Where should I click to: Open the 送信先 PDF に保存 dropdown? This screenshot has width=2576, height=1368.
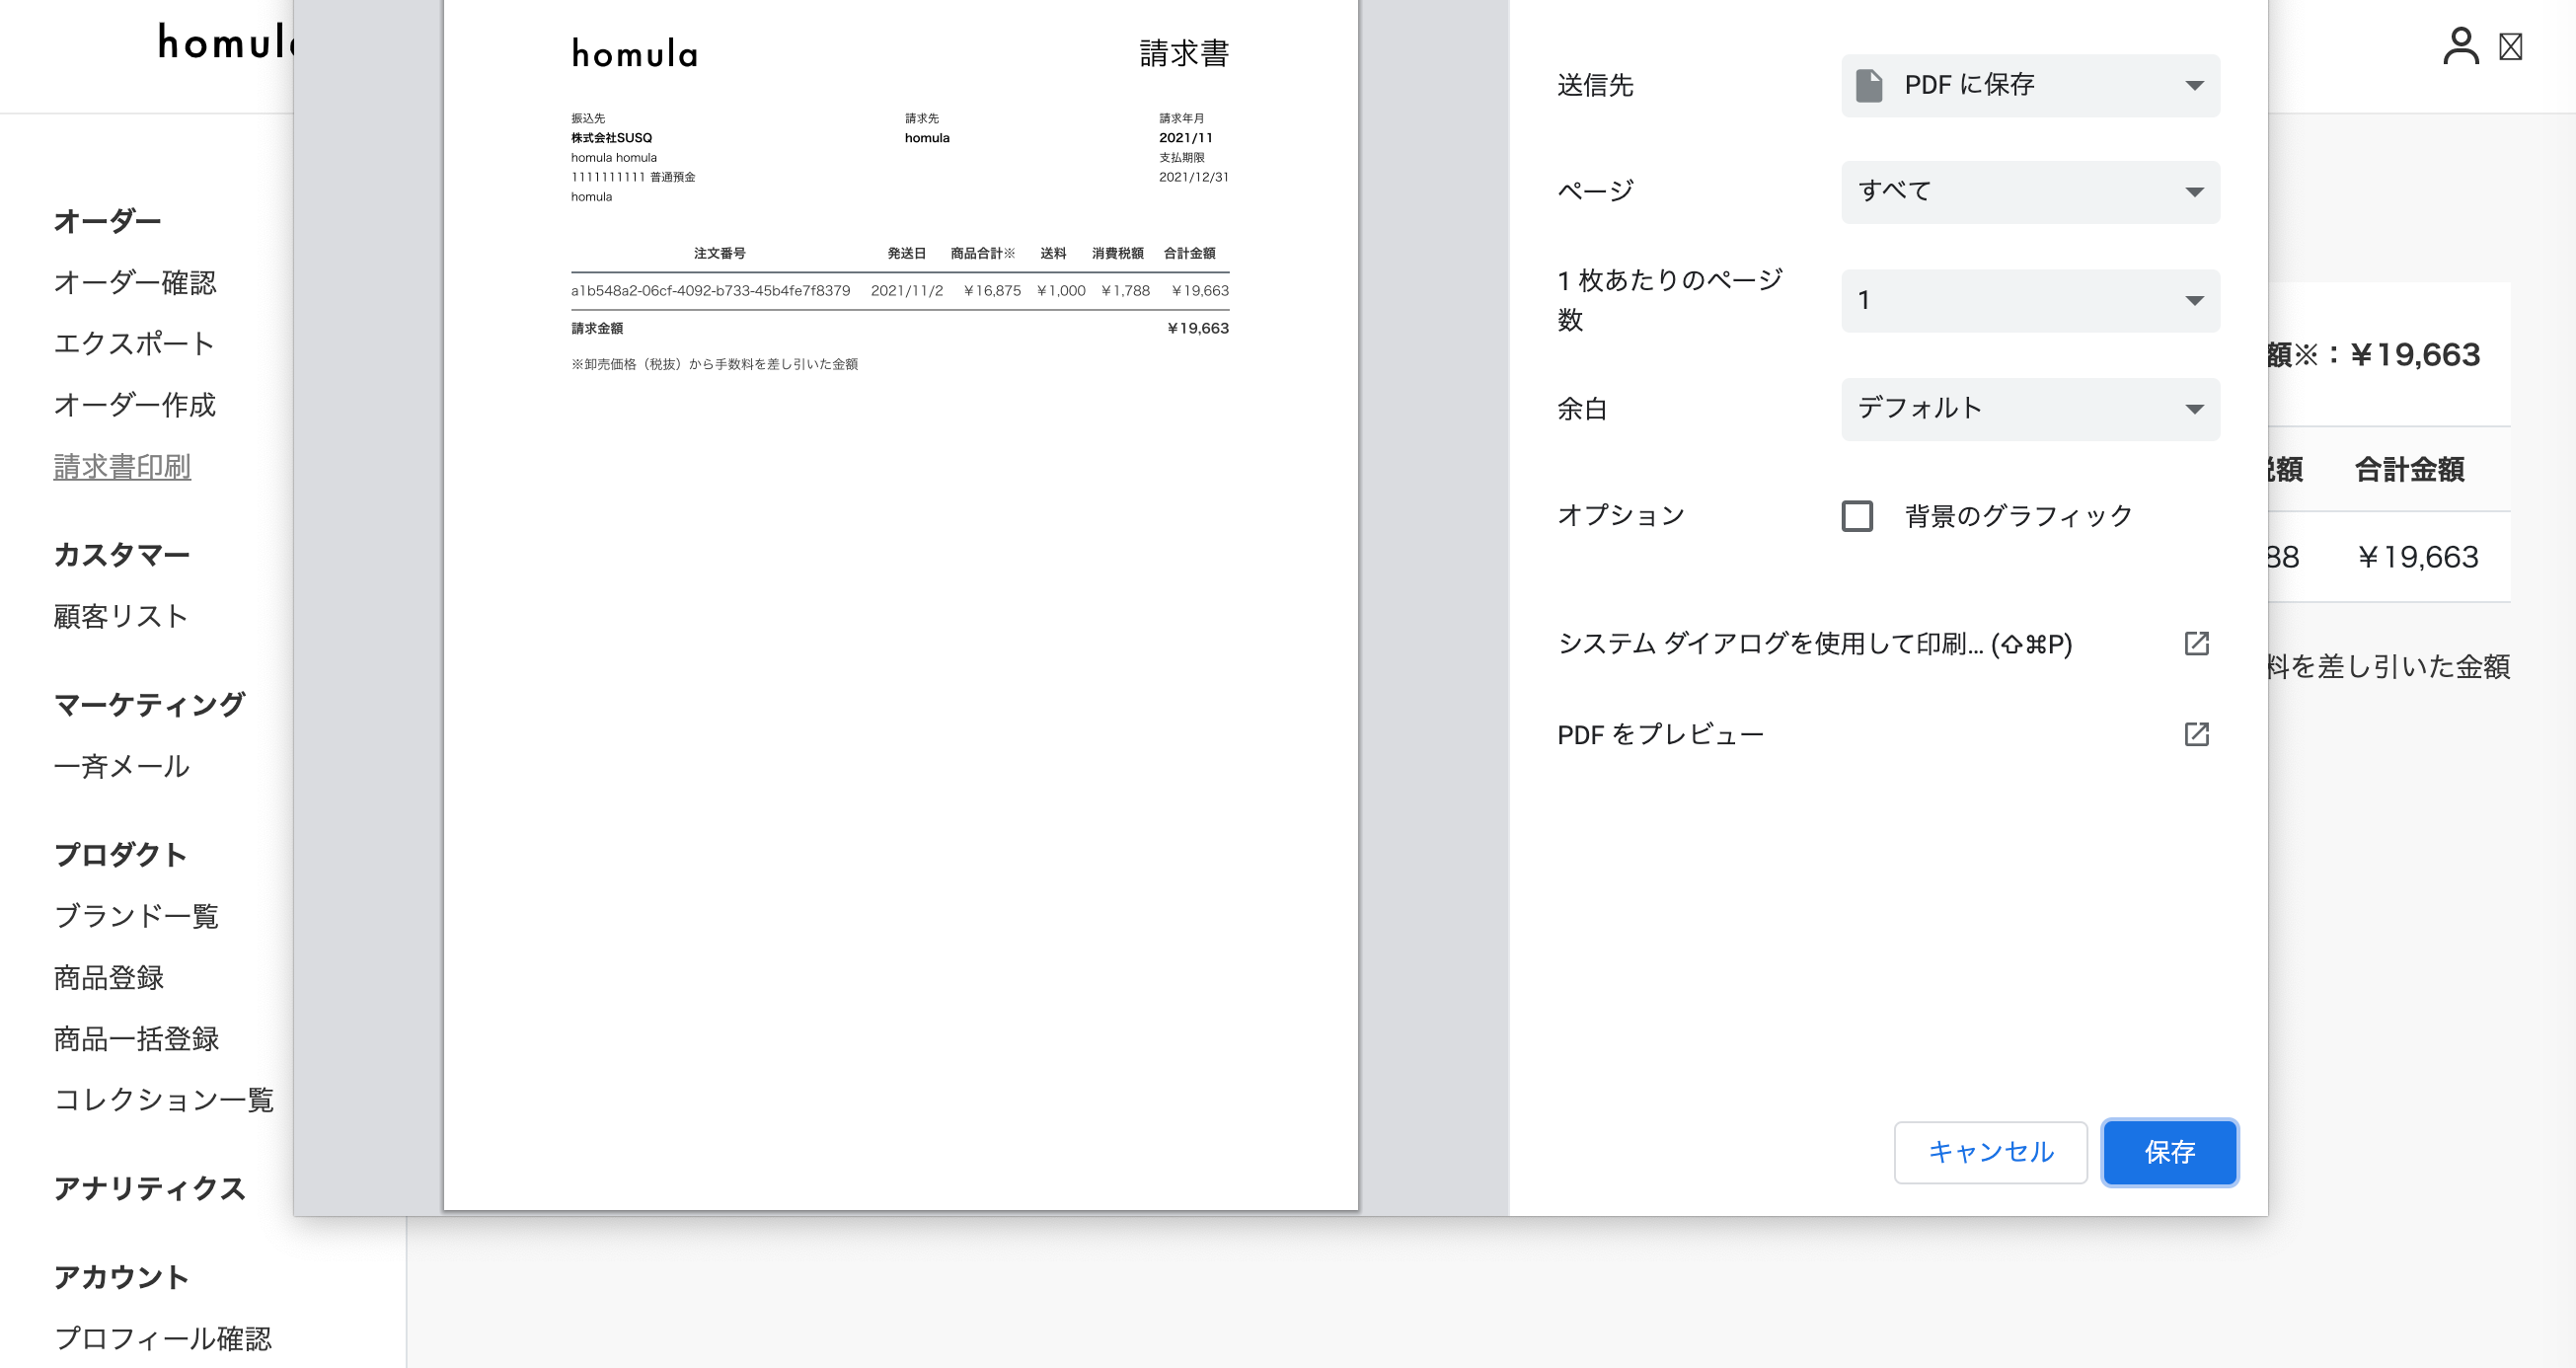[x=2030, y=85]
